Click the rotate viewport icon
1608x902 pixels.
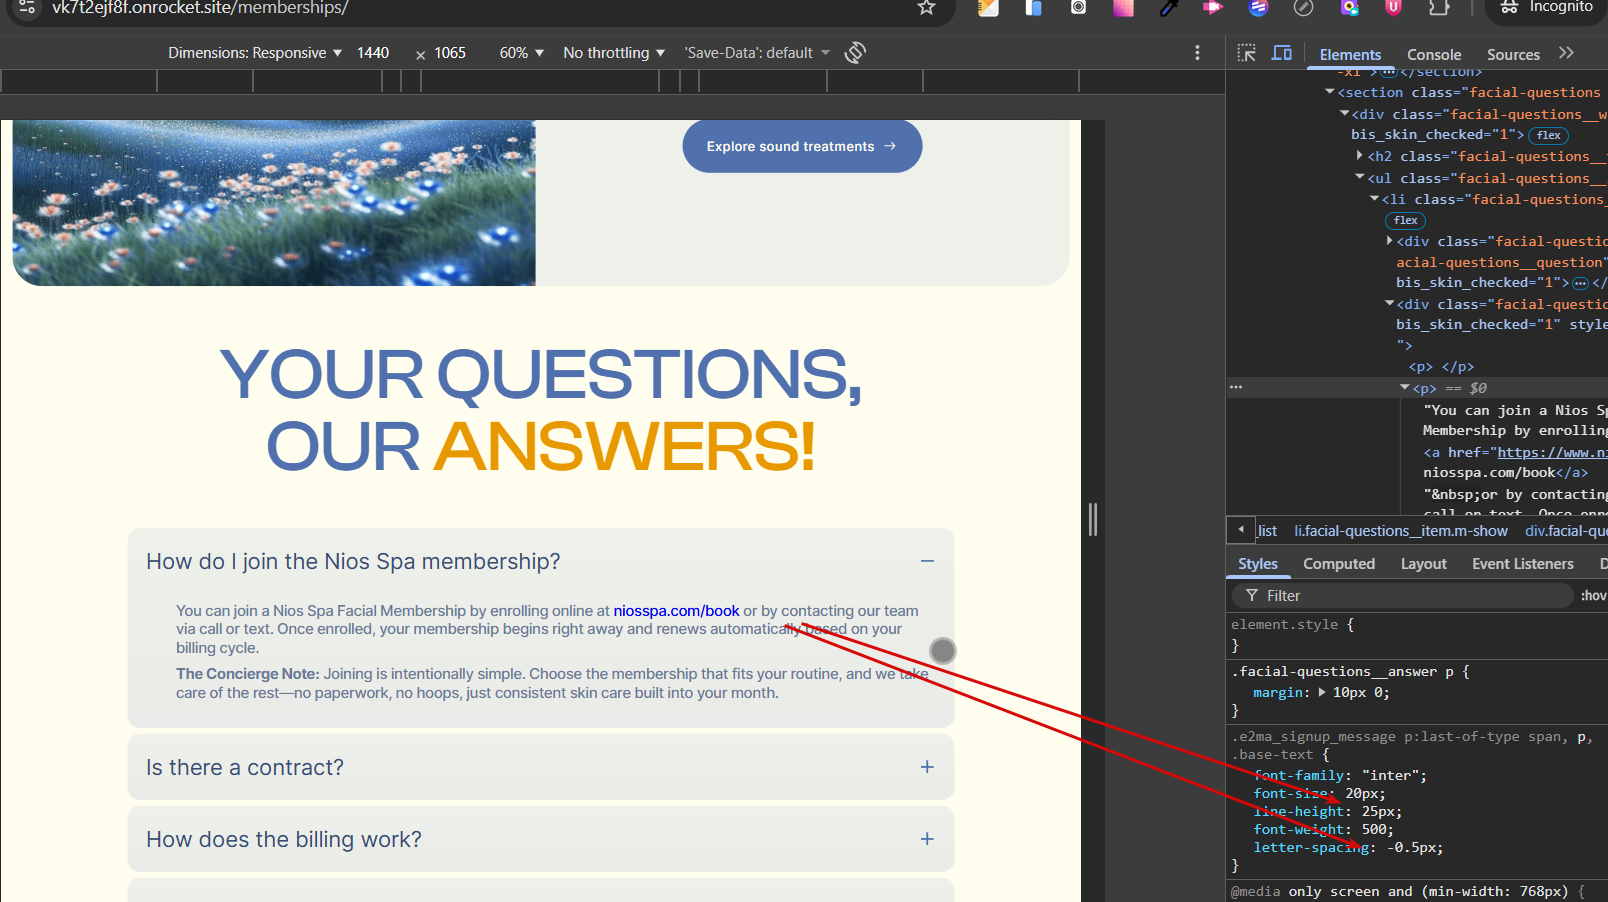click(855, 52)
